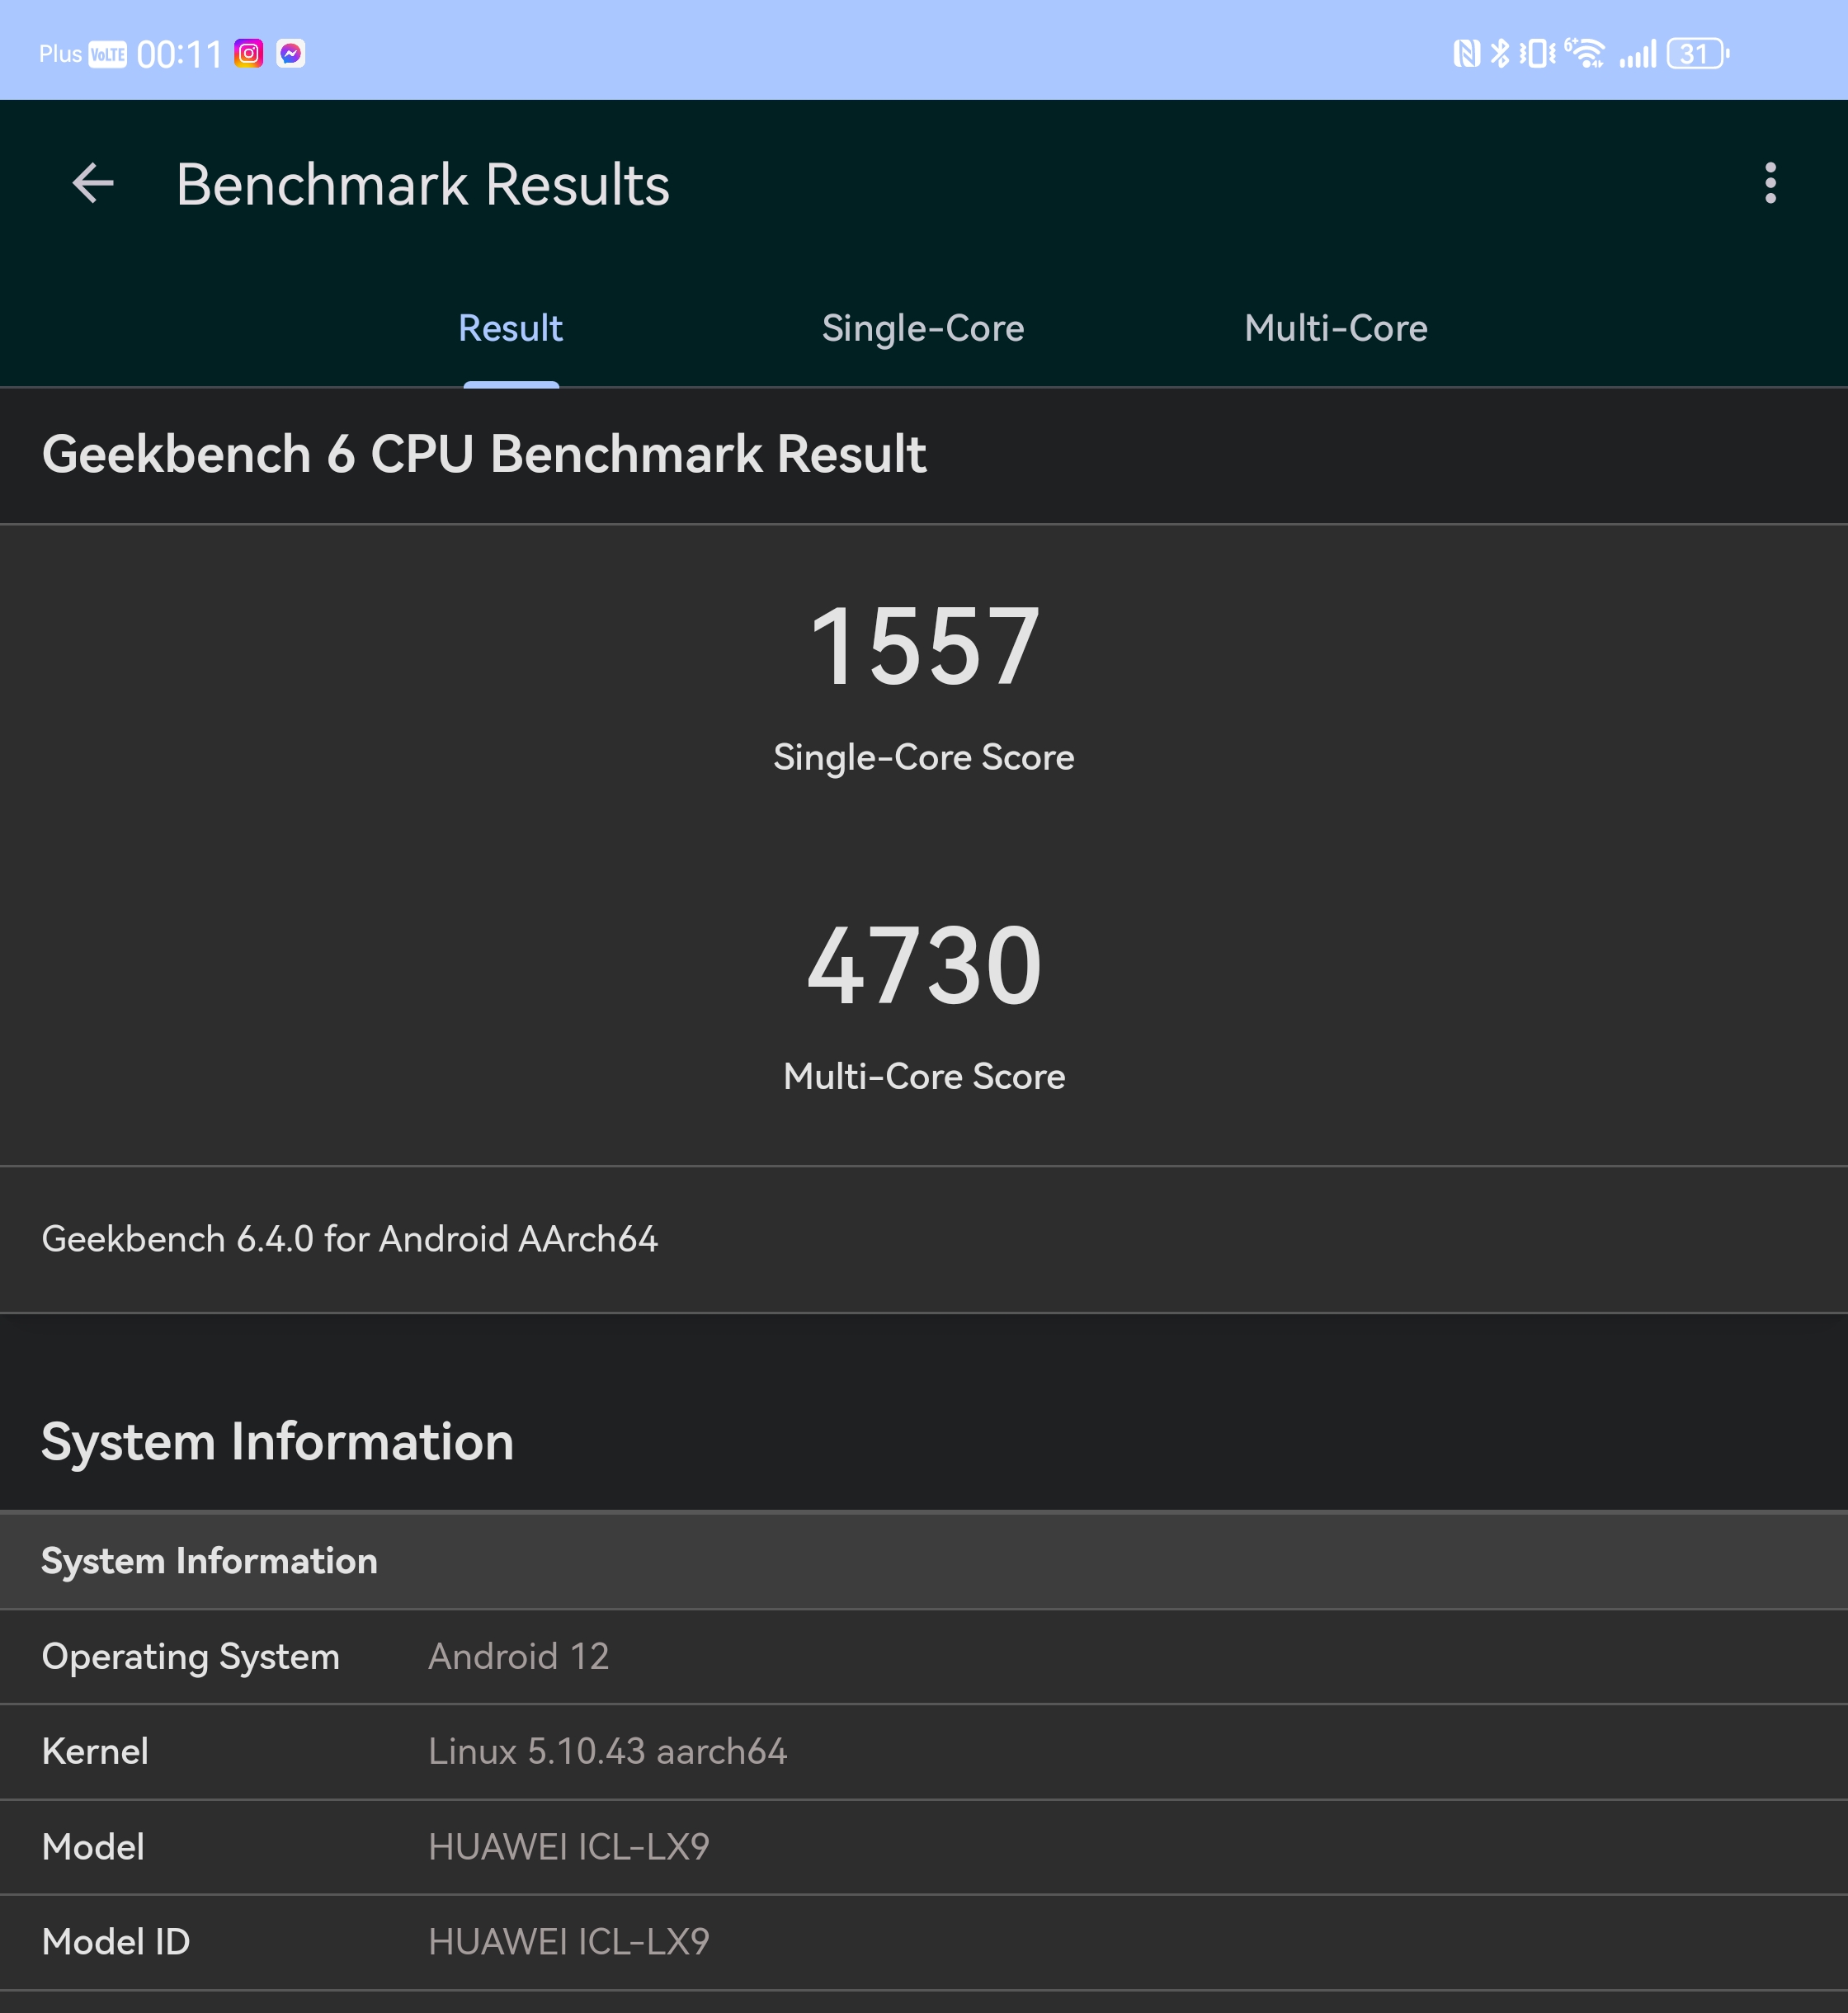The image size is (1848, 2013).
Task: Tap the status bar clock 00:11
Action: tap(179, 54)
